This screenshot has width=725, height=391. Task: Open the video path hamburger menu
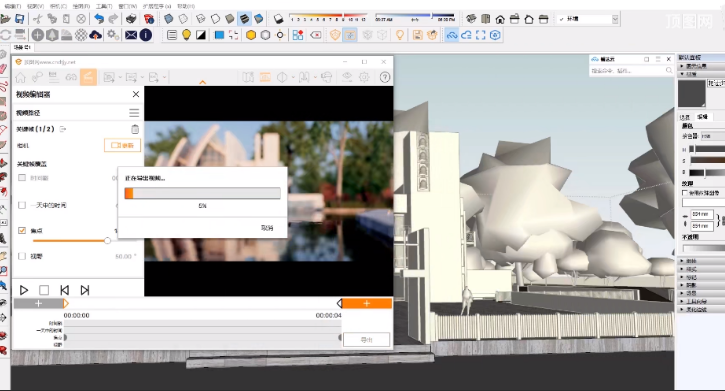point(134,113)
